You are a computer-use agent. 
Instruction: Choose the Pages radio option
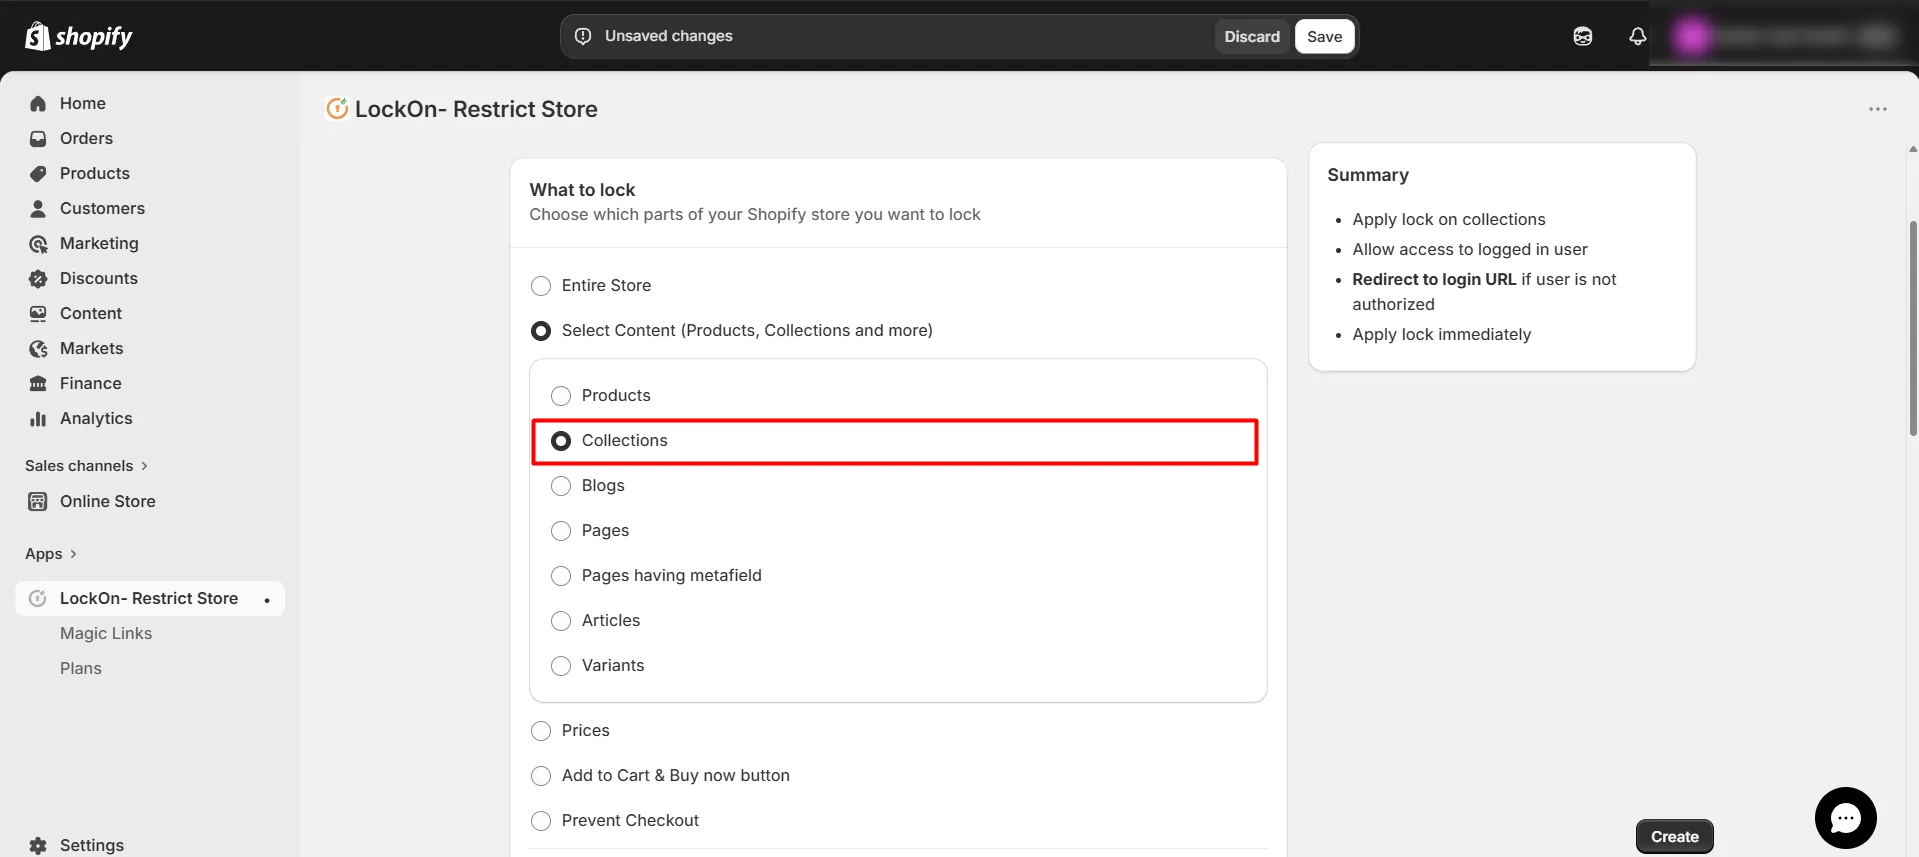561,531
